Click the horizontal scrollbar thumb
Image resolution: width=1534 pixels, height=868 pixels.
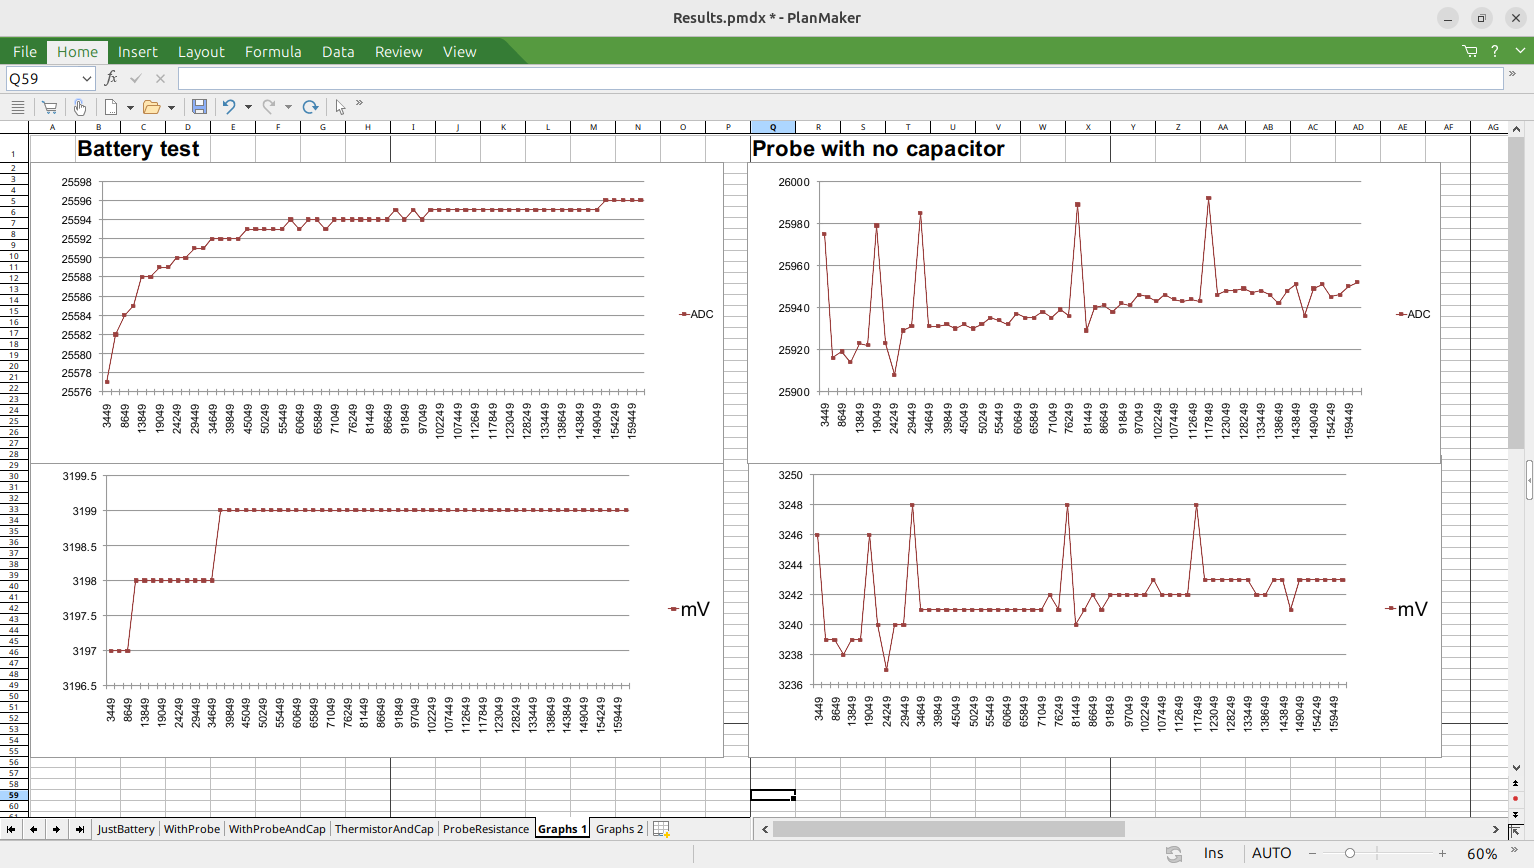[949, 829]
